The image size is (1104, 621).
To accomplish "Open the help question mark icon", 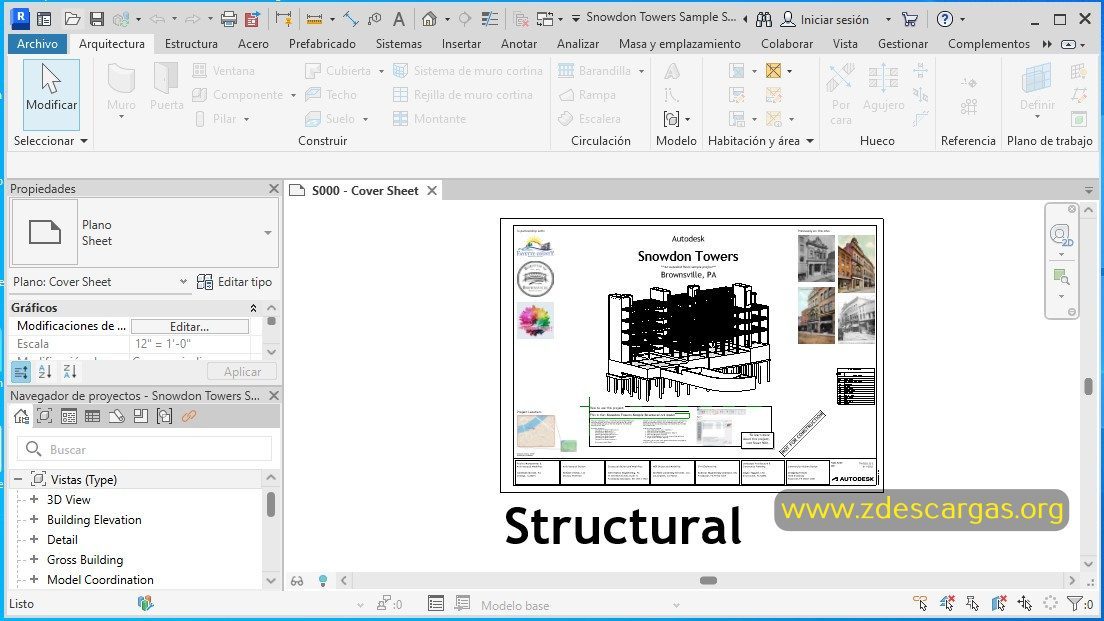I will pos(945,19).
